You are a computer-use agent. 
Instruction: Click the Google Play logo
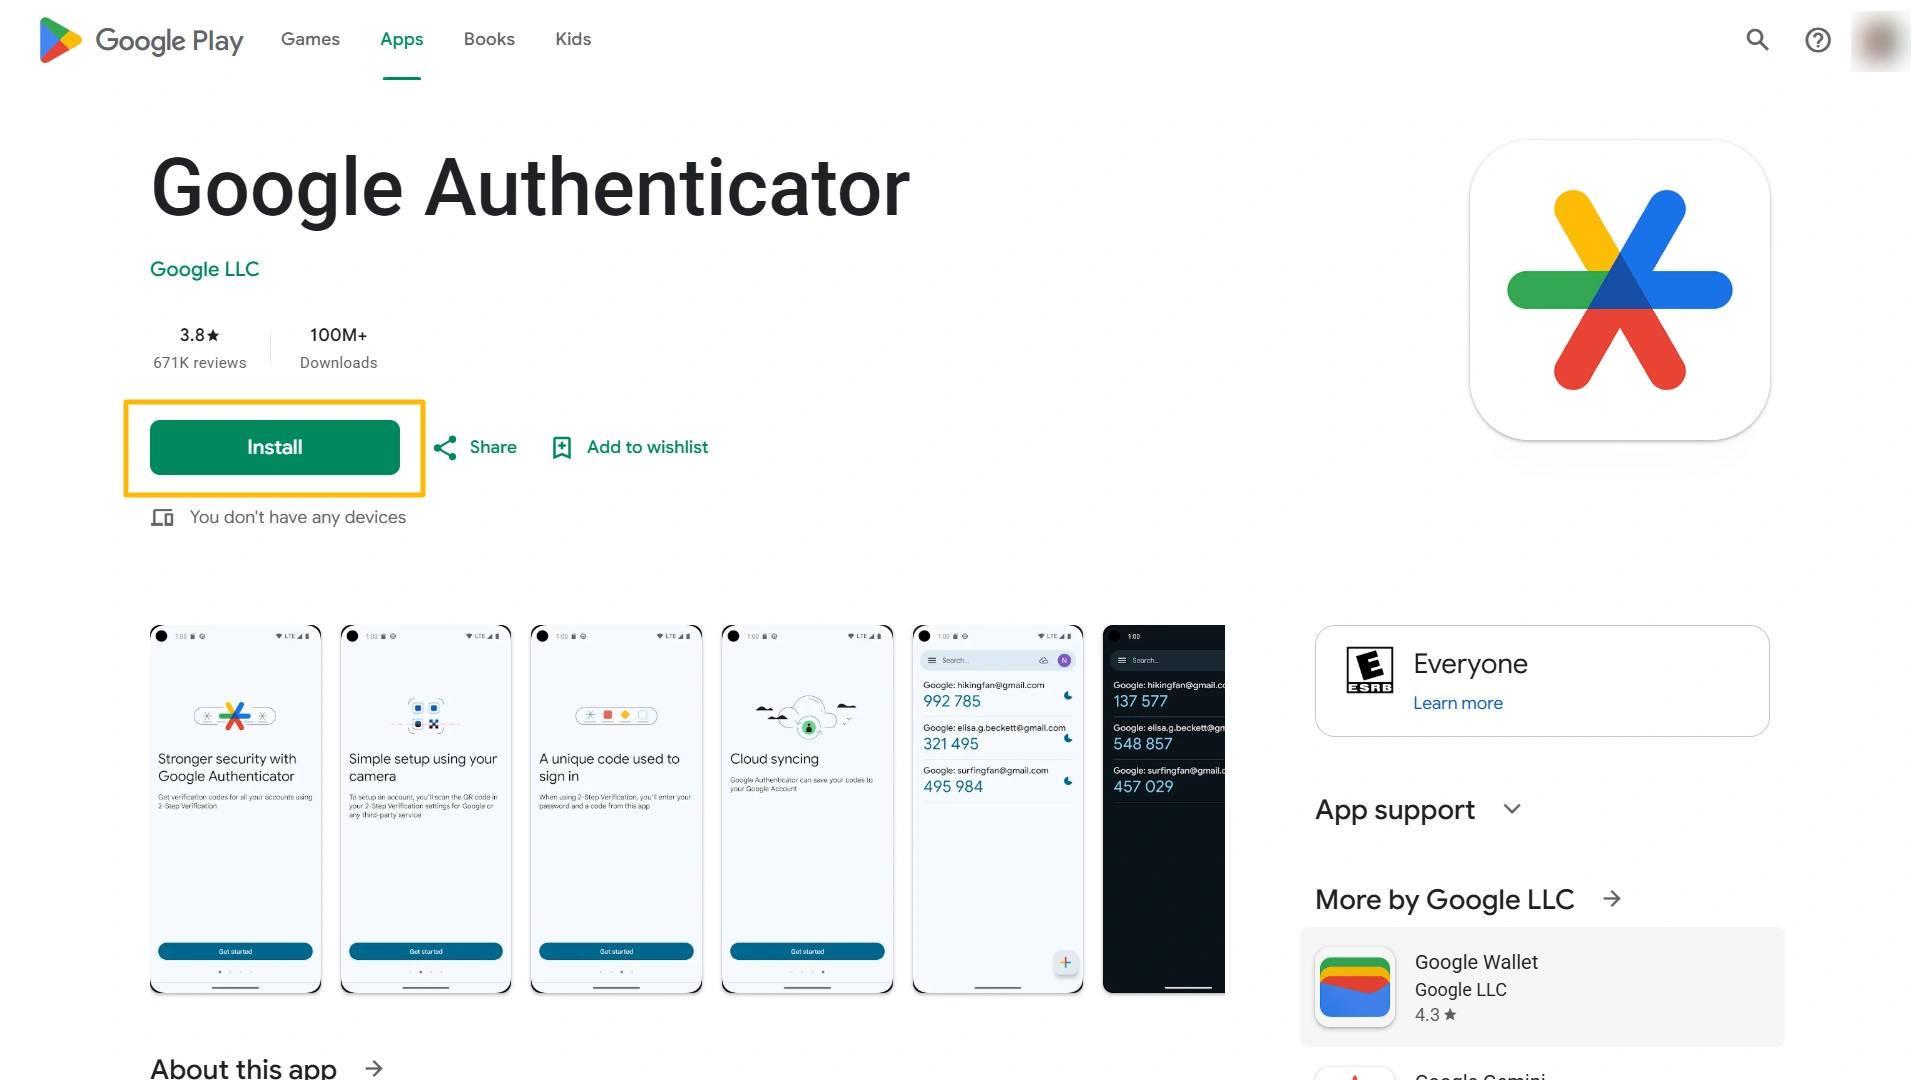(141, 40)
